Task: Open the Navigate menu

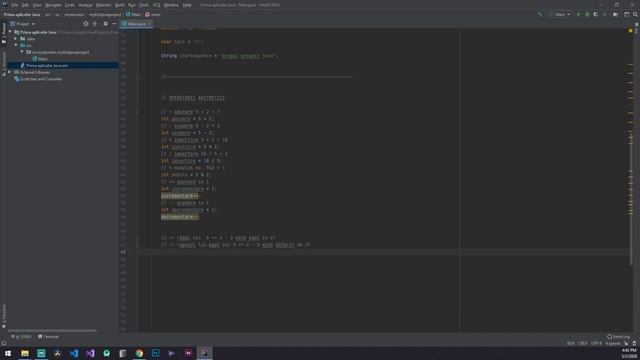Action: [x=53, y=5]
